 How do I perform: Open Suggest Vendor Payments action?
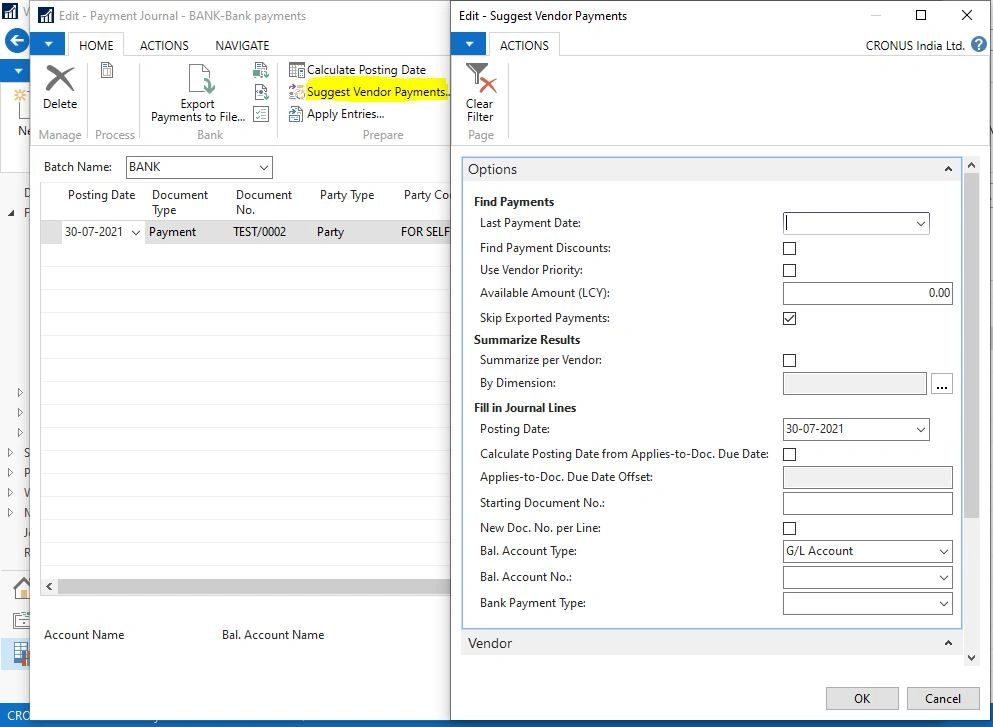point(376,92)
